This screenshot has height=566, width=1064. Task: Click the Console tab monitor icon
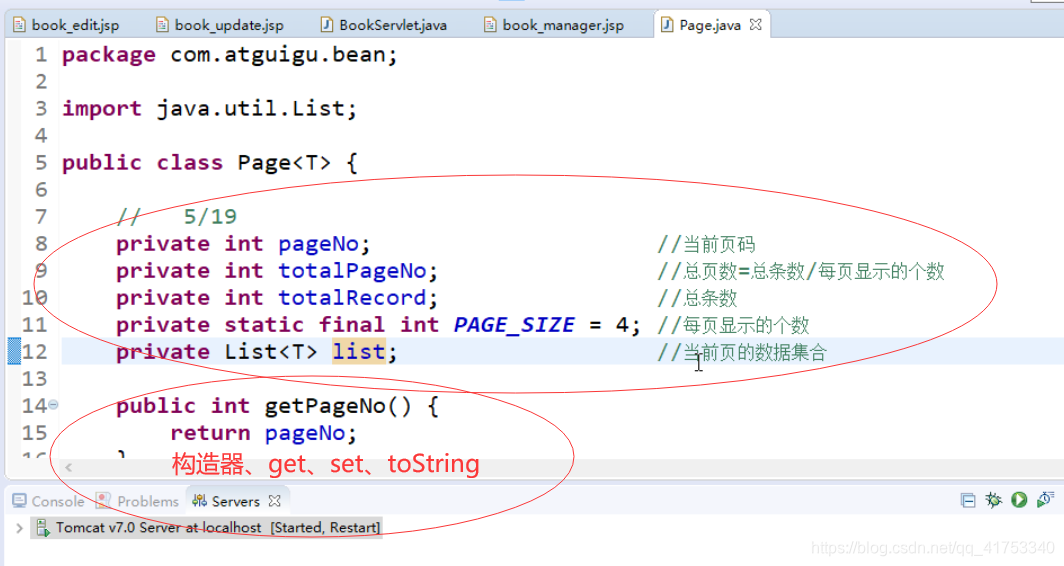coord(20,501)
